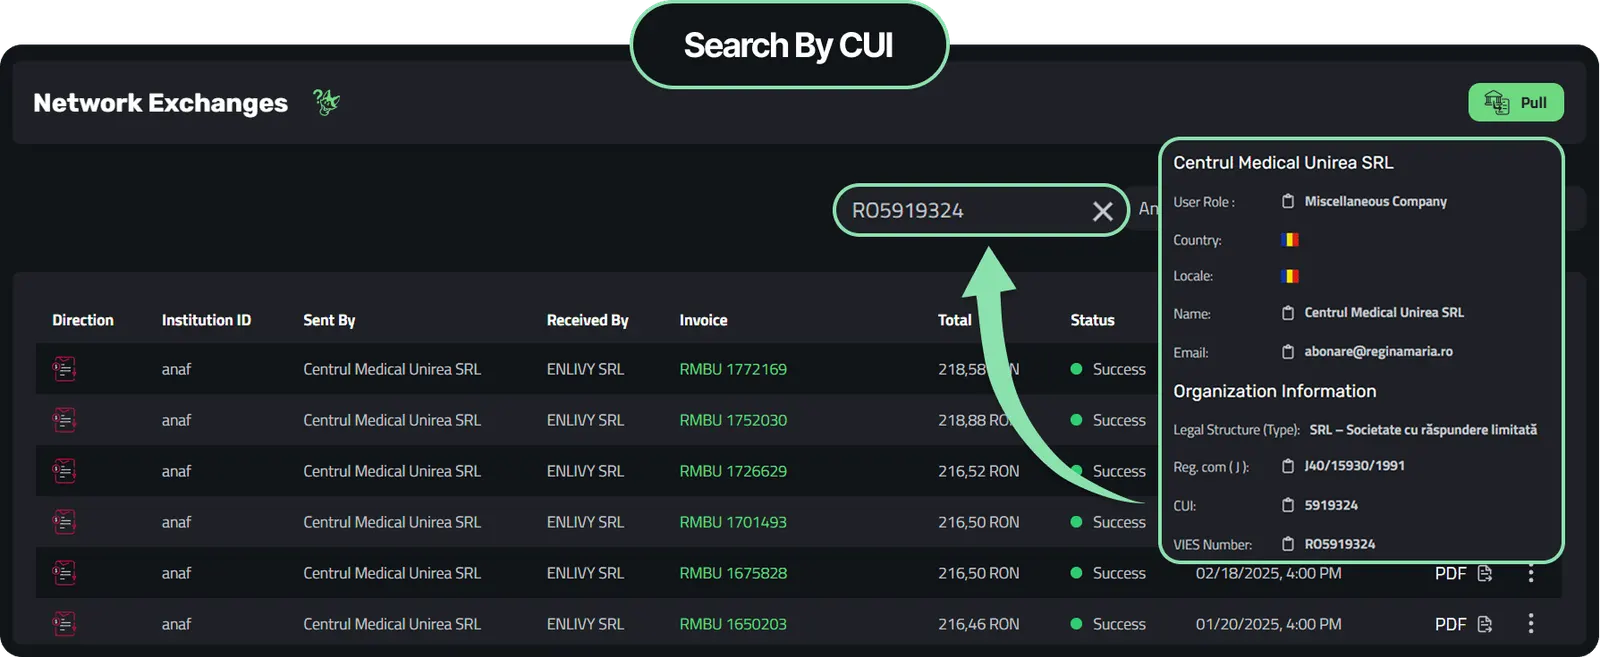1600x657 pixels.
Task: Click direction icon in RMBU 1726629 row
Action: [x=65, y=471]
